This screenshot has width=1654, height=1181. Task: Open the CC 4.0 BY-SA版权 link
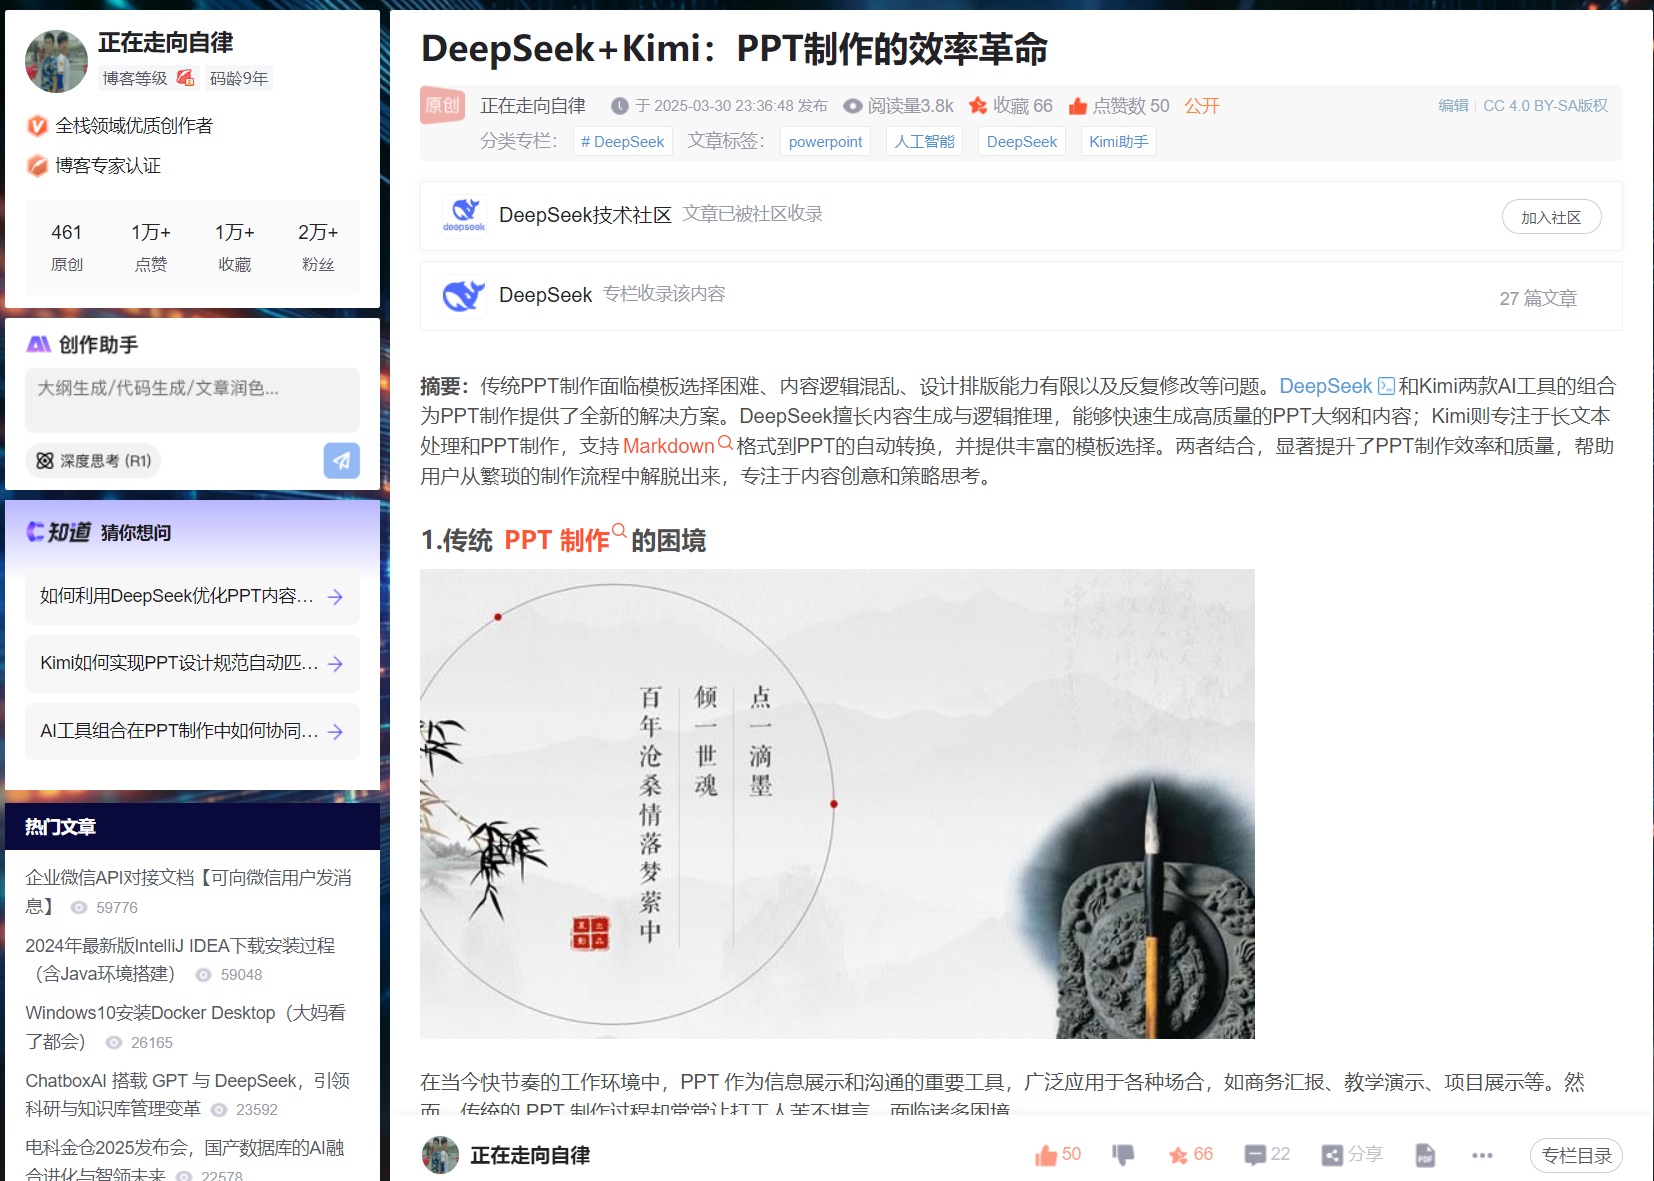click(1545, 105)
